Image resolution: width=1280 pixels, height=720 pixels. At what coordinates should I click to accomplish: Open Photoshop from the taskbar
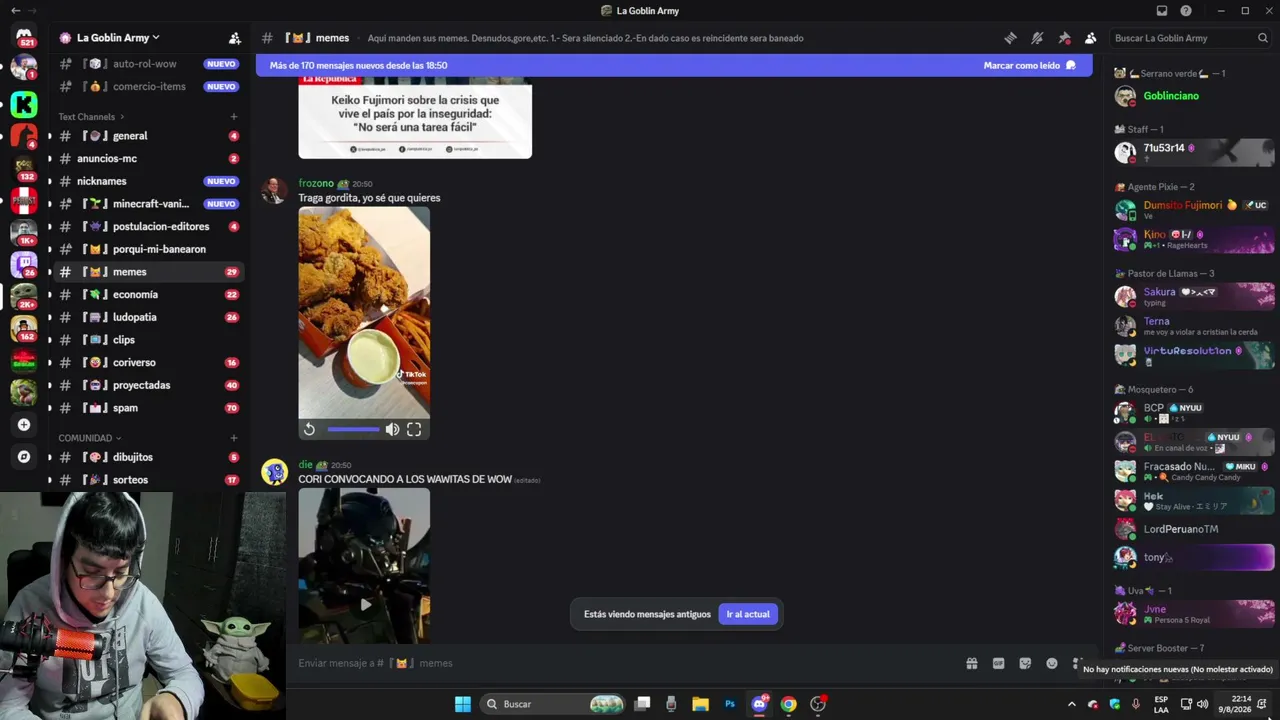[x=730, y=704]
